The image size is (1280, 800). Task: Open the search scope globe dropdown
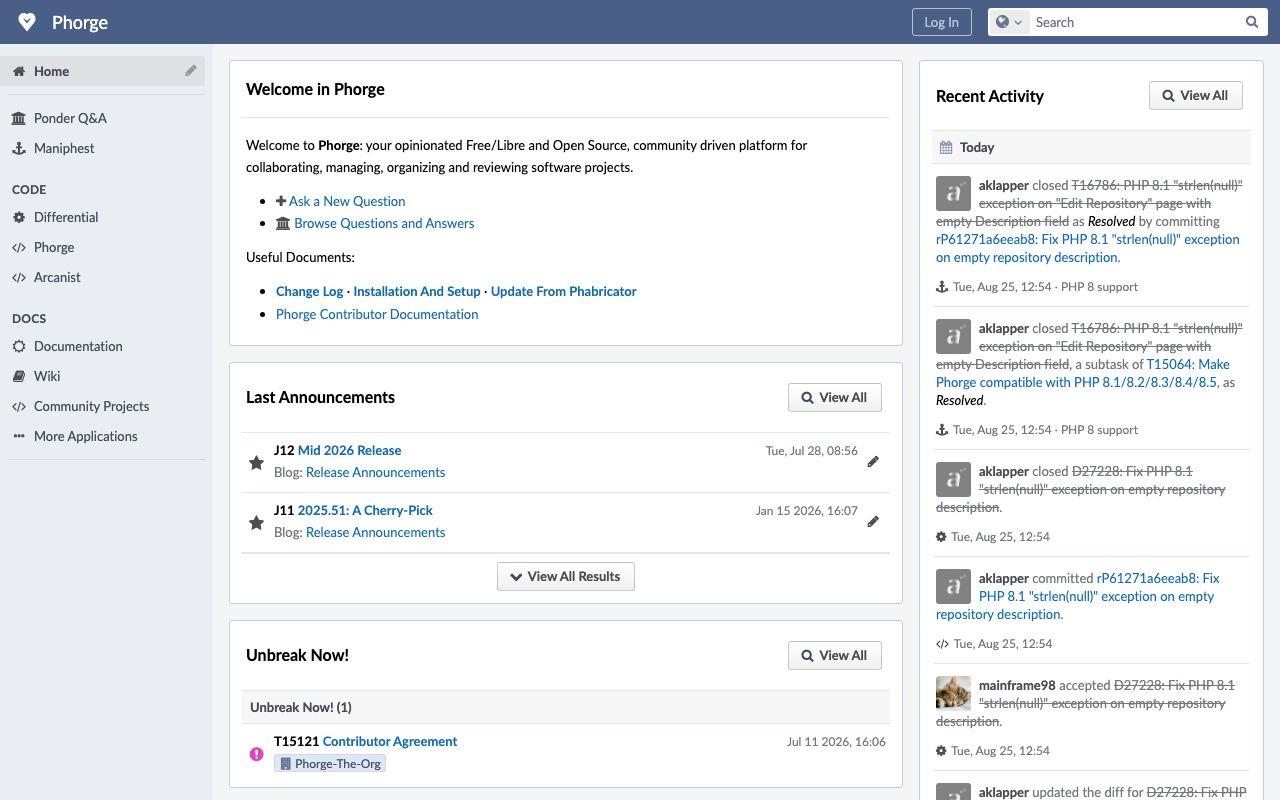point(1009,22)
